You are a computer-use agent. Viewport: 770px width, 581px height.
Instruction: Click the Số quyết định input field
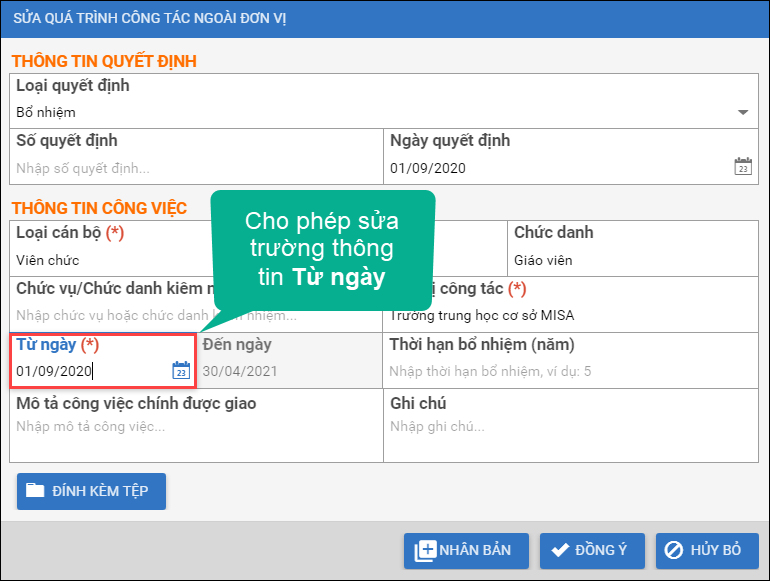pos(196,168)
